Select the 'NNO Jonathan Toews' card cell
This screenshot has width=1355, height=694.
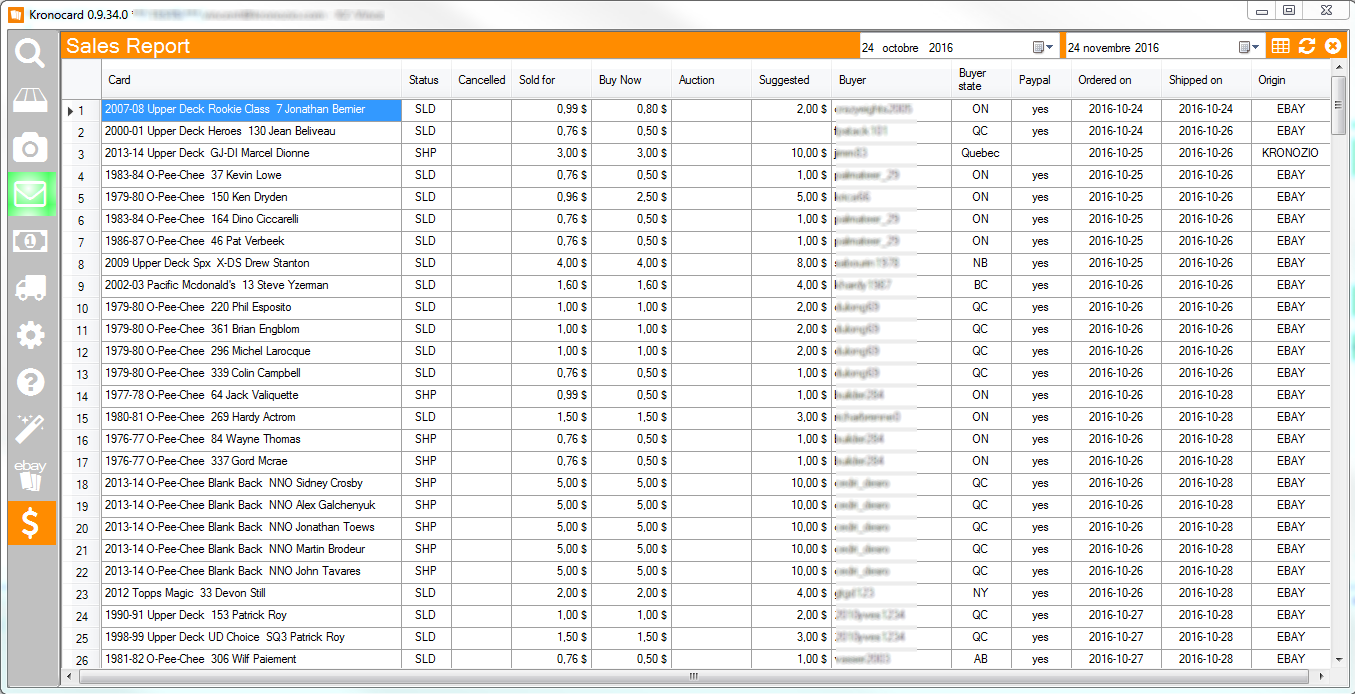[x=252, y=528]
